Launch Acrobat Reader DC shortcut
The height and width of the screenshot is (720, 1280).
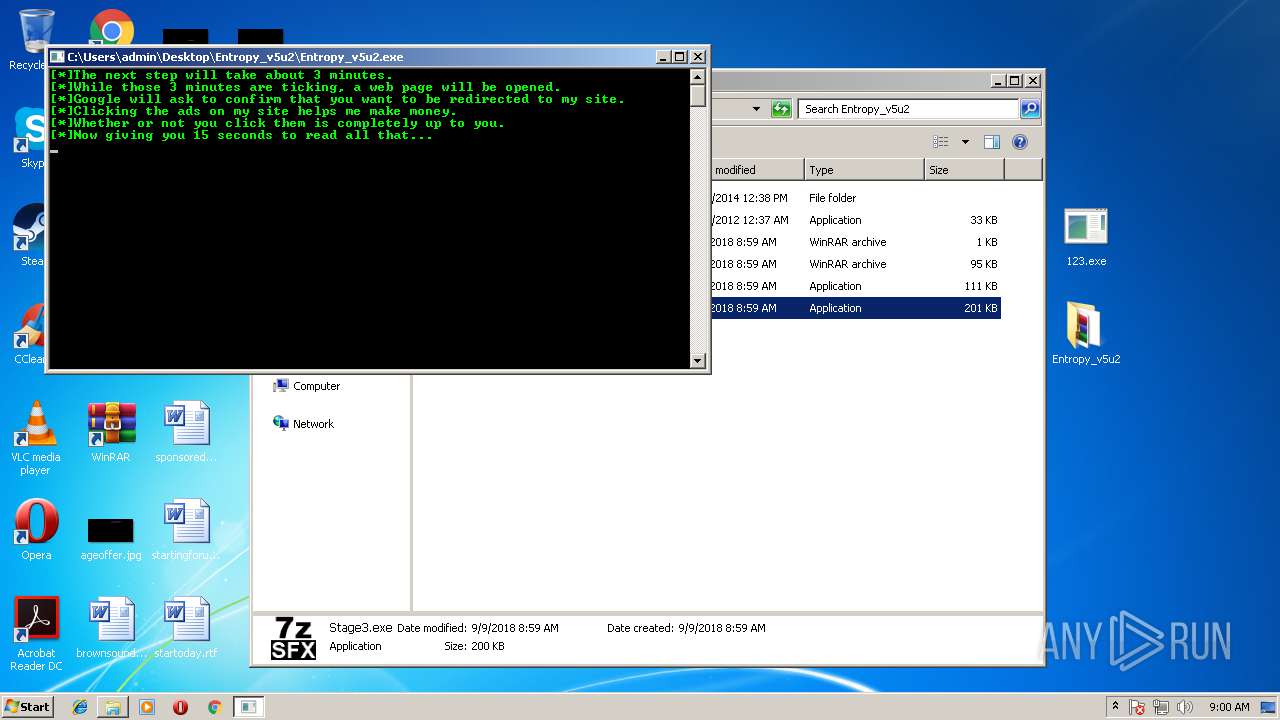click(x=36, y=634)
